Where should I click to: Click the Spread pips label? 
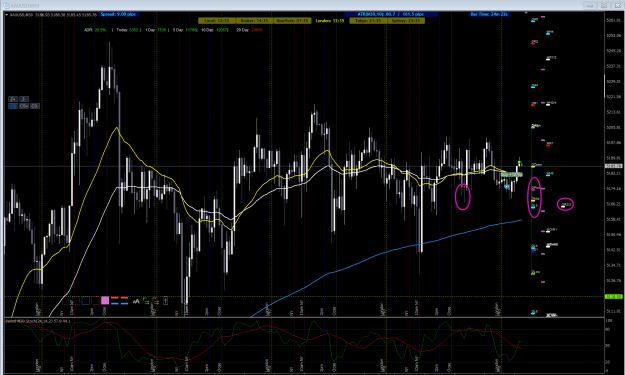click(x=118, y=14)
